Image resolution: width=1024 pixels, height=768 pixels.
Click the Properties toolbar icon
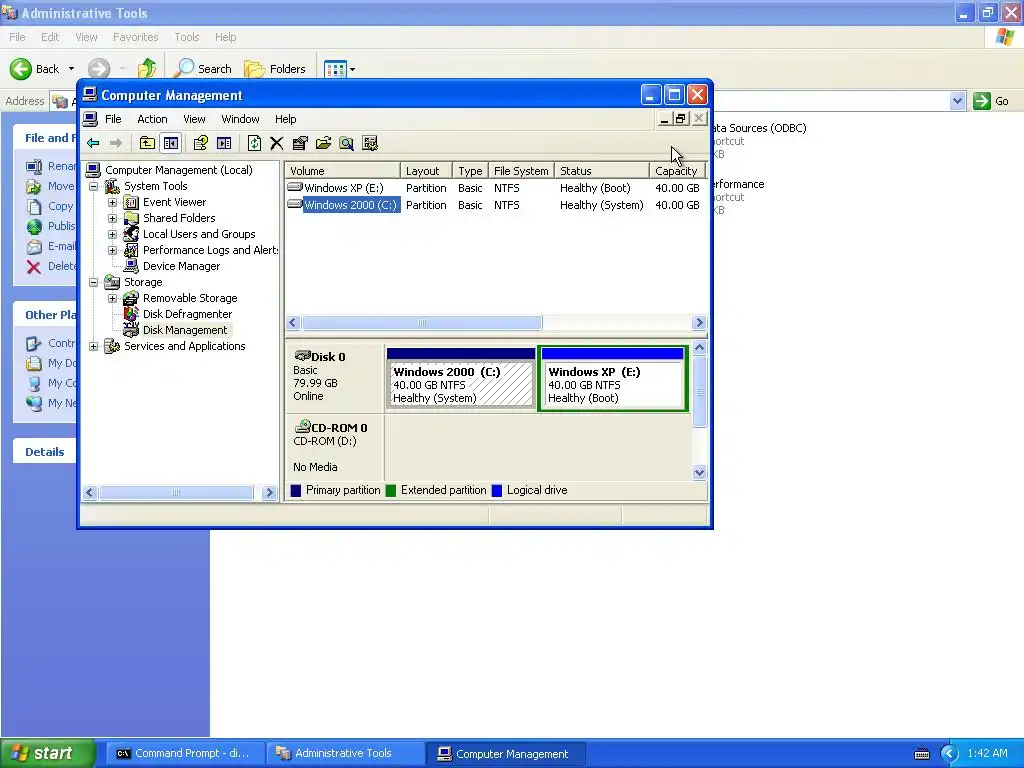click(x=300, y=143)
